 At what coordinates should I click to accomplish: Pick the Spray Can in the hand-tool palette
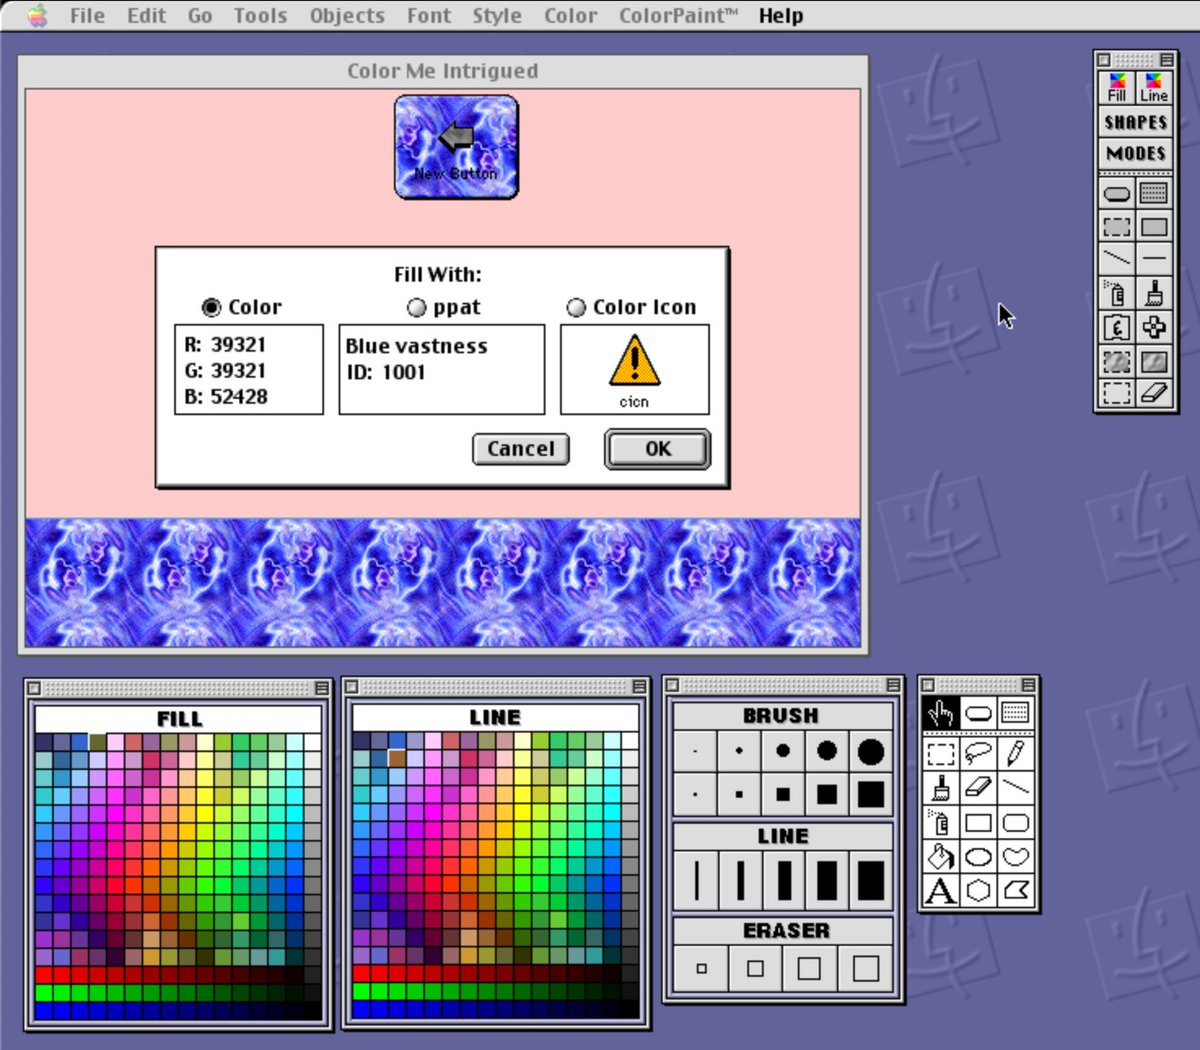940,822
